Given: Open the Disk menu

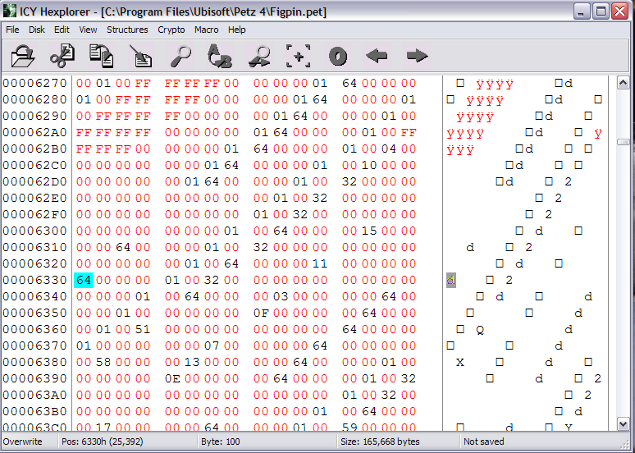Looking at the screenshot, I should [x=36, y=30].
